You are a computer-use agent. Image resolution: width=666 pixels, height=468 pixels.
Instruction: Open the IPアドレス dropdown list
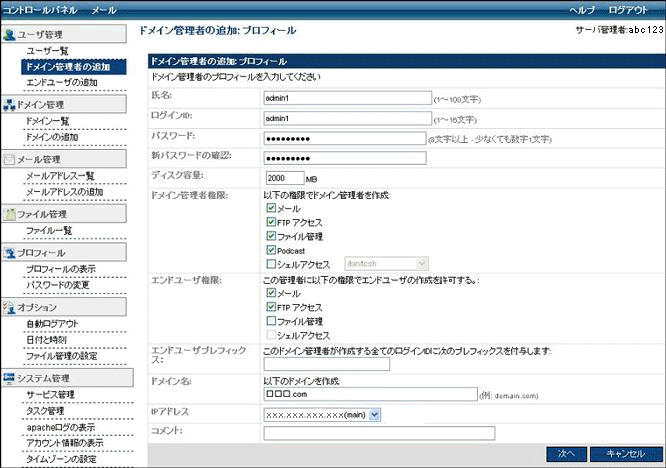[322, 415]
